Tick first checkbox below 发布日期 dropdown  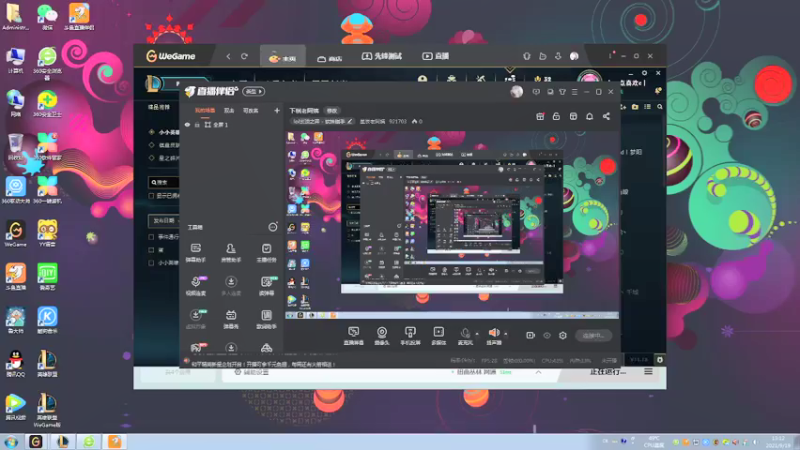(x=151, y=237)
